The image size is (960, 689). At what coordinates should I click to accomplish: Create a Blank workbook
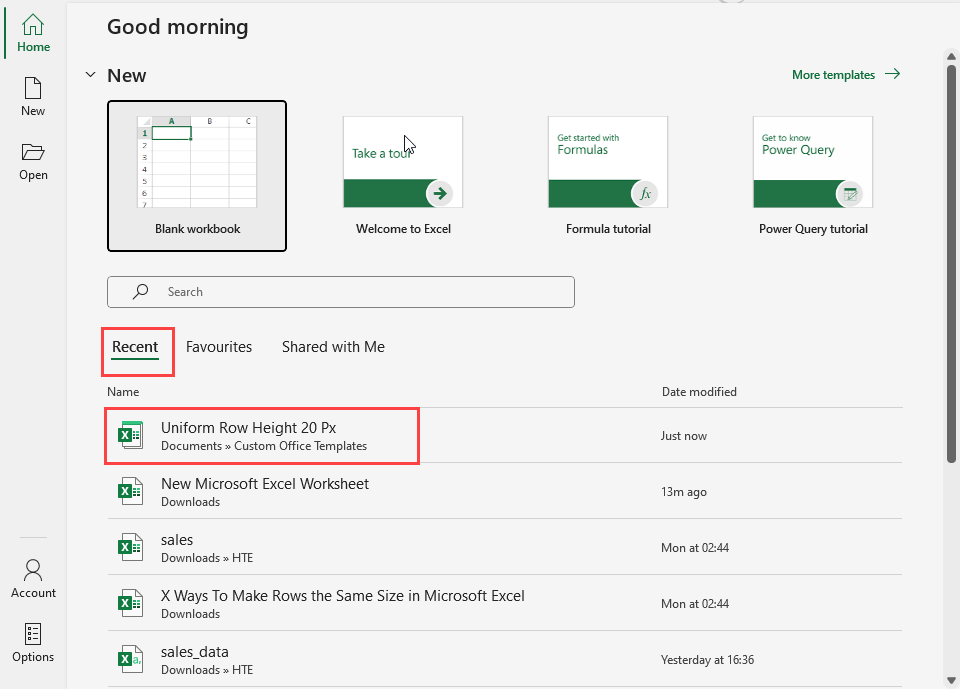coord(197,175)
